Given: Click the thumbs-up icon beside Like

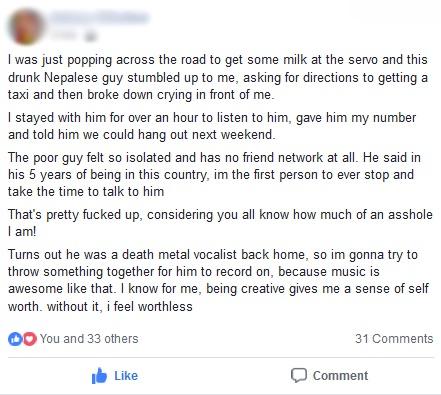Looking at the screenshot, I should tap(99, 376).
